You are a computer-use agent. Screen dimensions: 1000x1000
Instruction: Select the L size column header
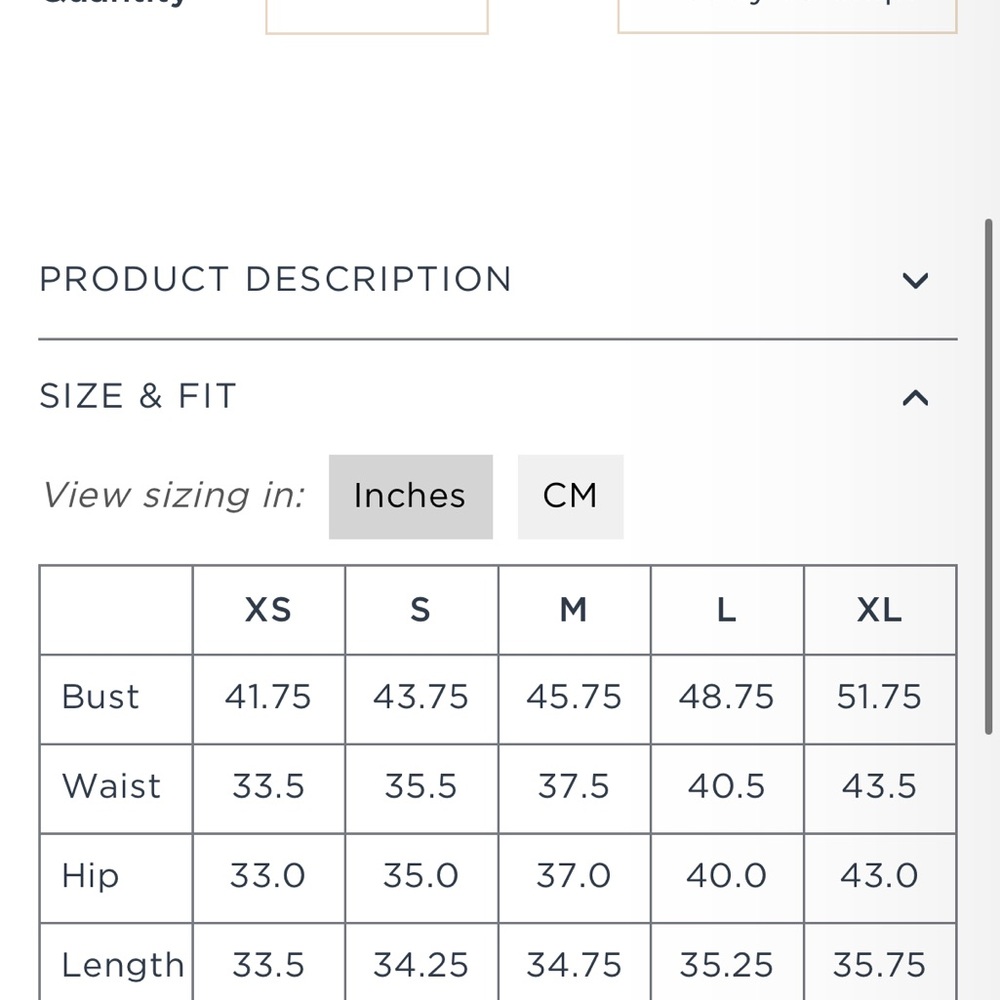[727, 610]
